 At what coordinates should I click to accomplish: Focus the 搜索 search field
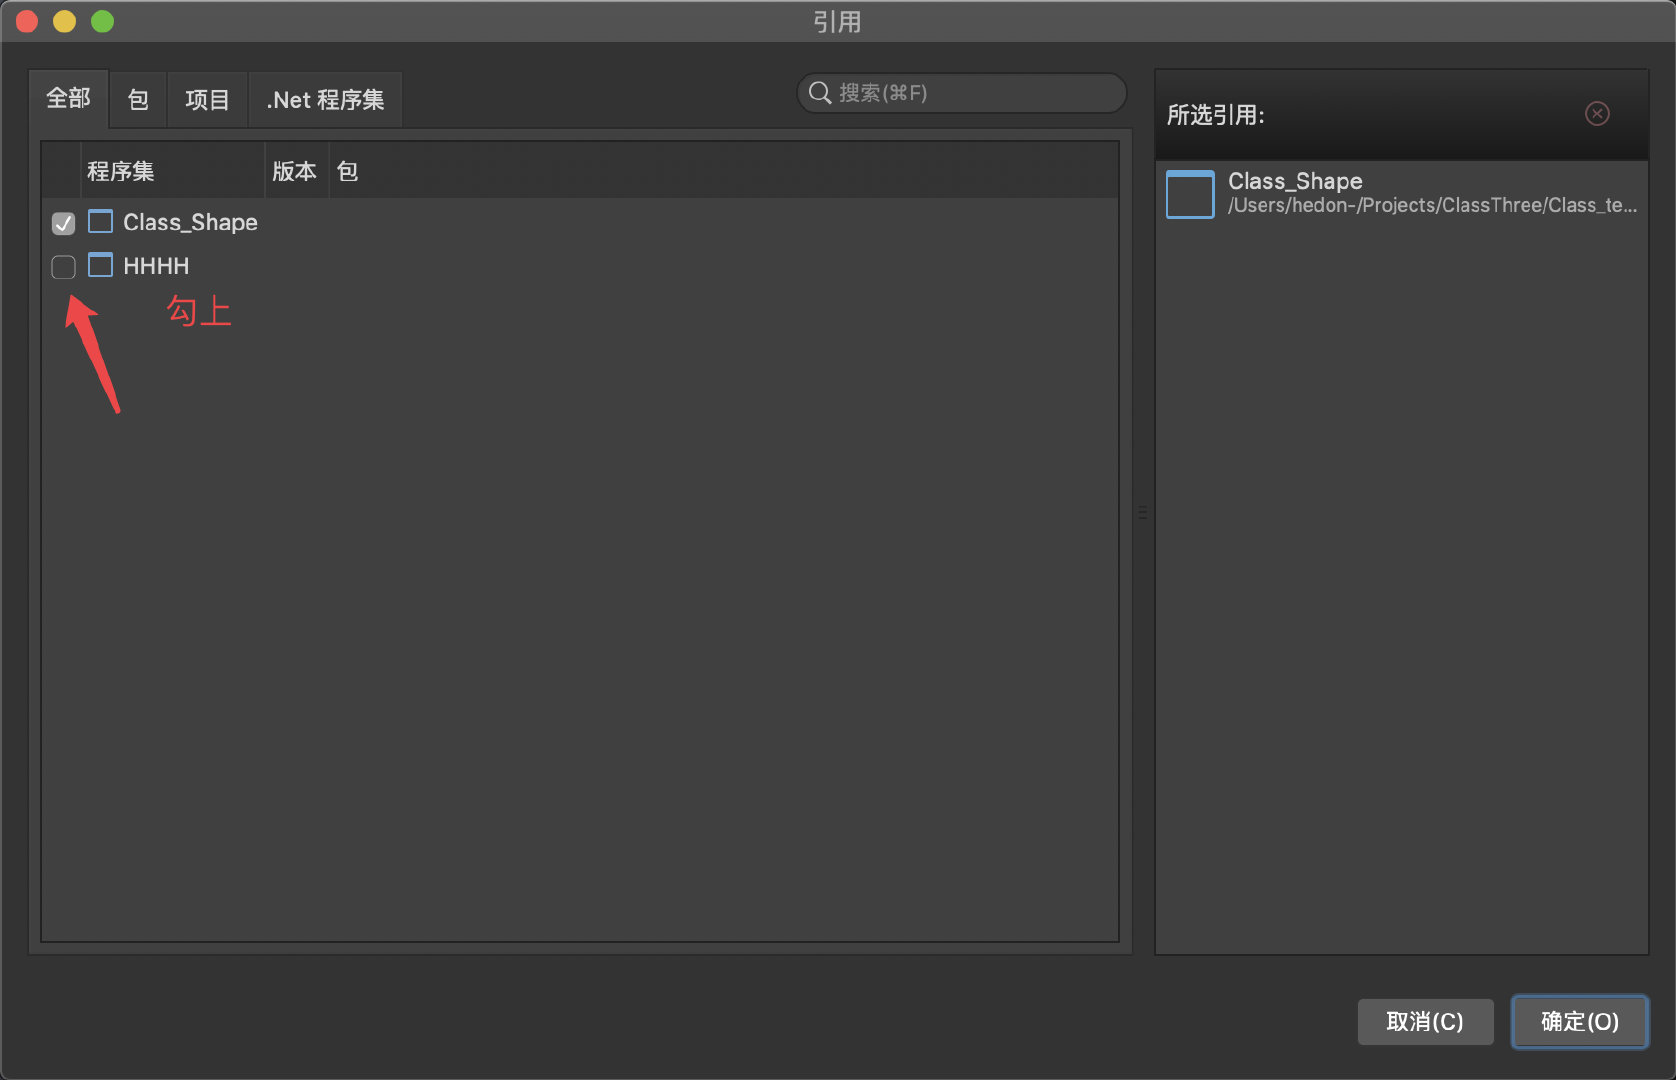coord(962,93)
